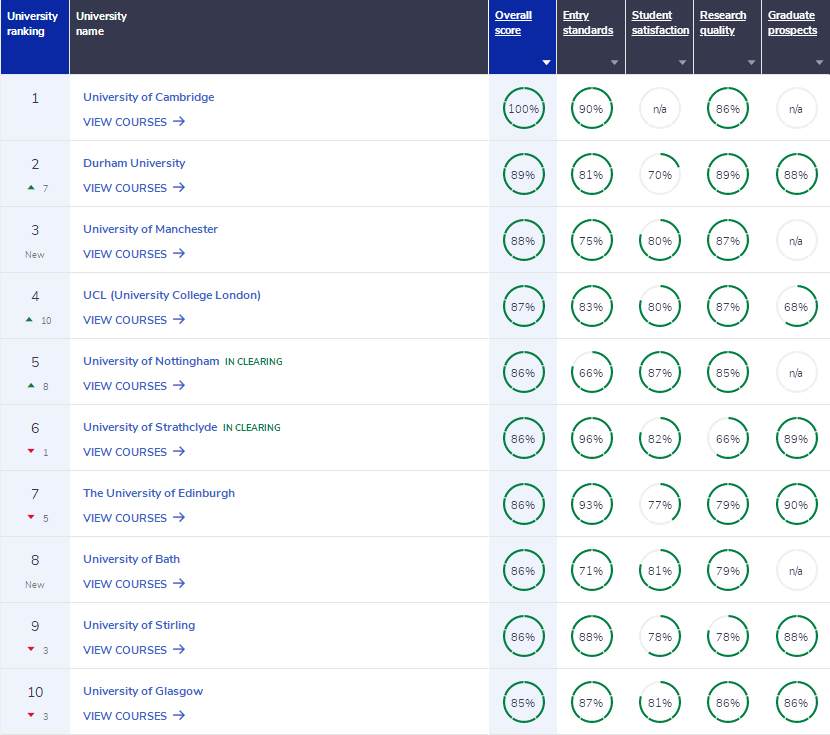Open University of Manchester link
830x735 pixels.
pyautogui.click(x=150, y=229)
